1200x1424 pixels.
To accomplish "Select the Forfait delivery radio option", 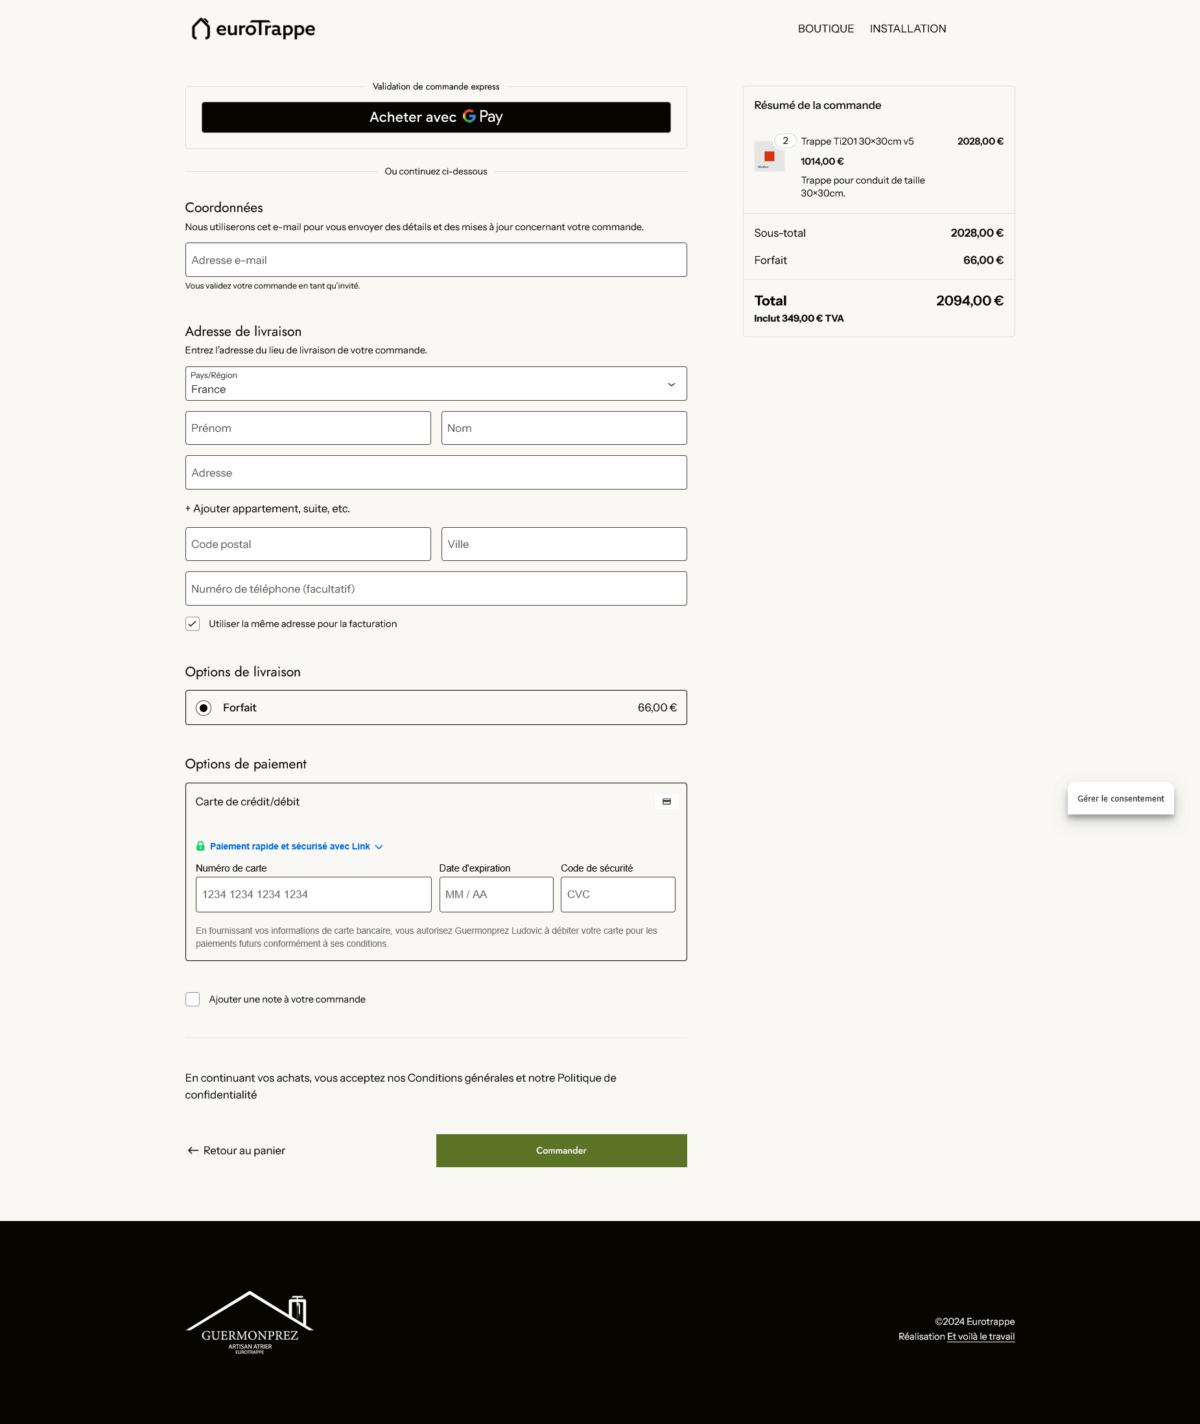I will pos(204,708).
